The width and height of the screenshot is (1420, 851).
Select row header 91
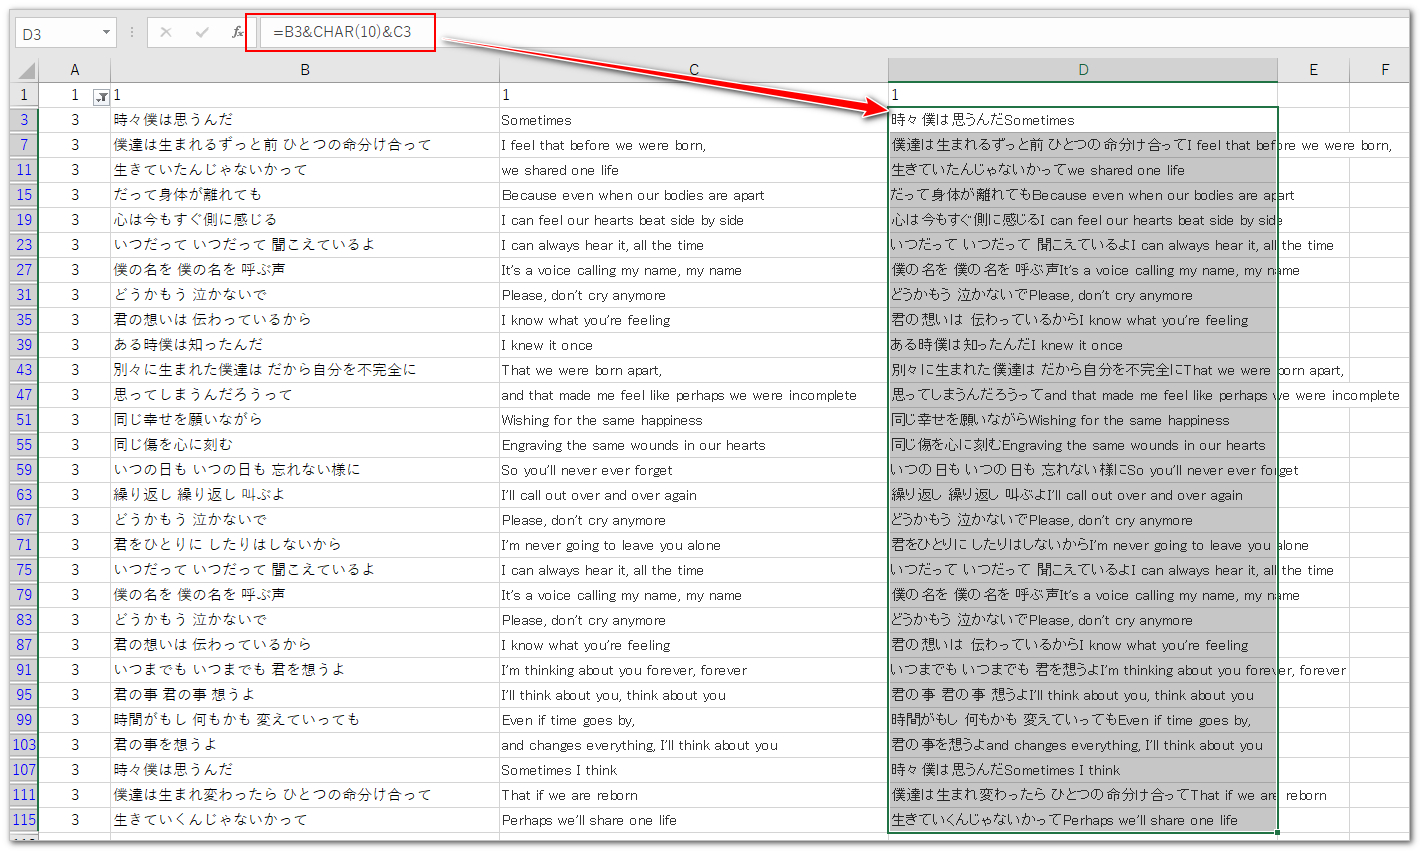(25, 670)
